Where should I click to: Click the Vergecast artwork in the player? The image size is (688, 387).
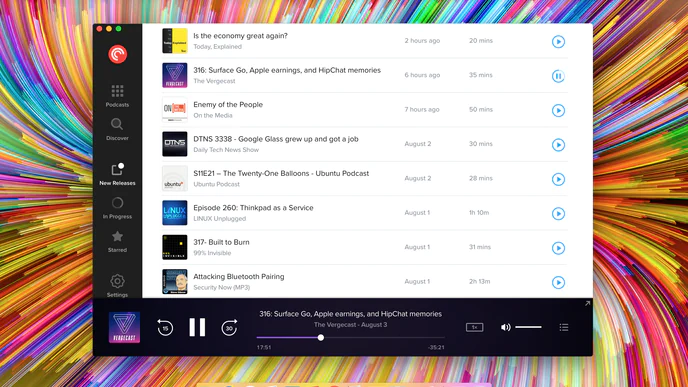[x=124, y=327]
